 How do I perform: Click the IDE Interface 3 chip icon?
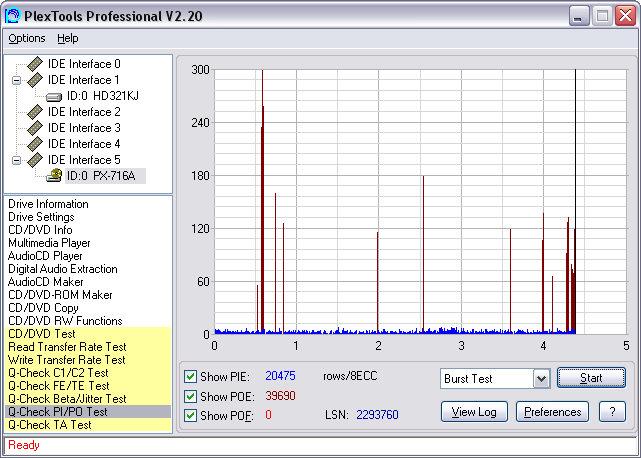(x=35, y=128)
